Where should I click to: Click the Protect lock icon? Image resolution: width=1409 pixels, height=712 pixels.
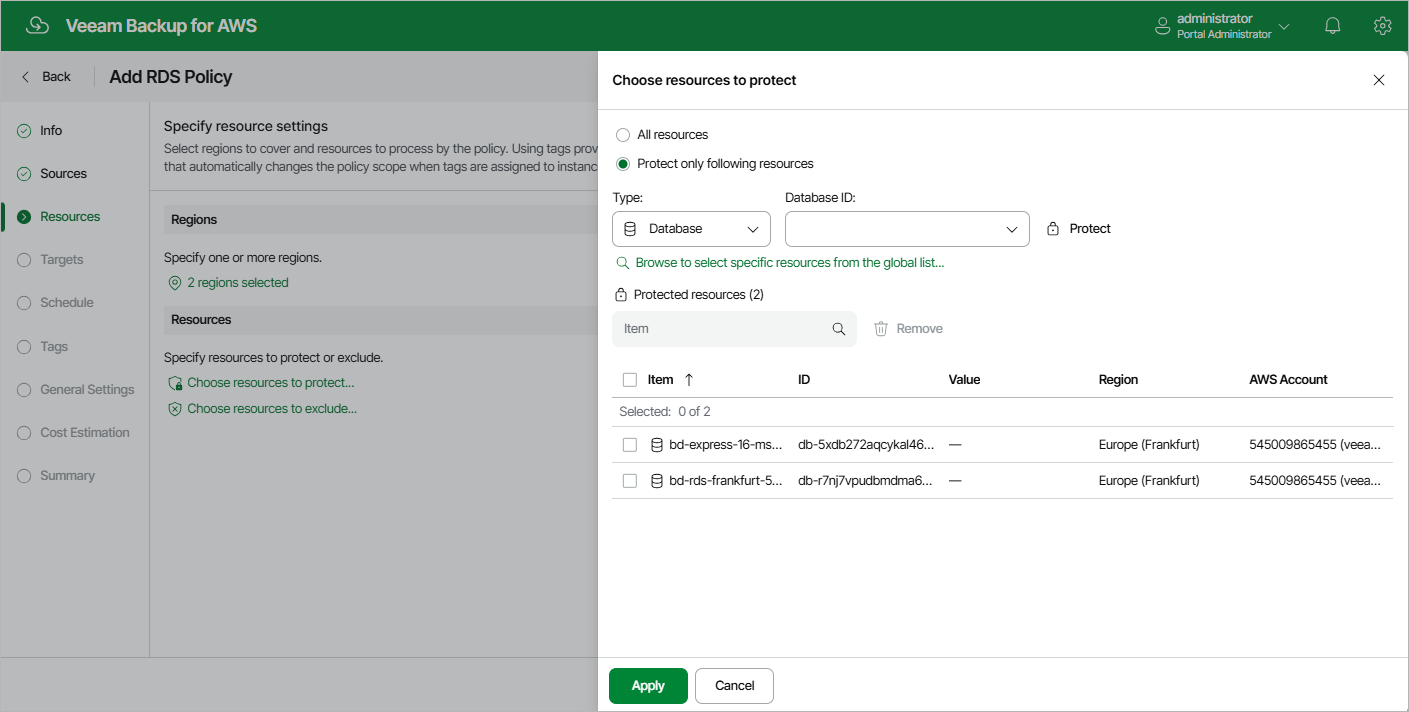(x=1053, y=229)
